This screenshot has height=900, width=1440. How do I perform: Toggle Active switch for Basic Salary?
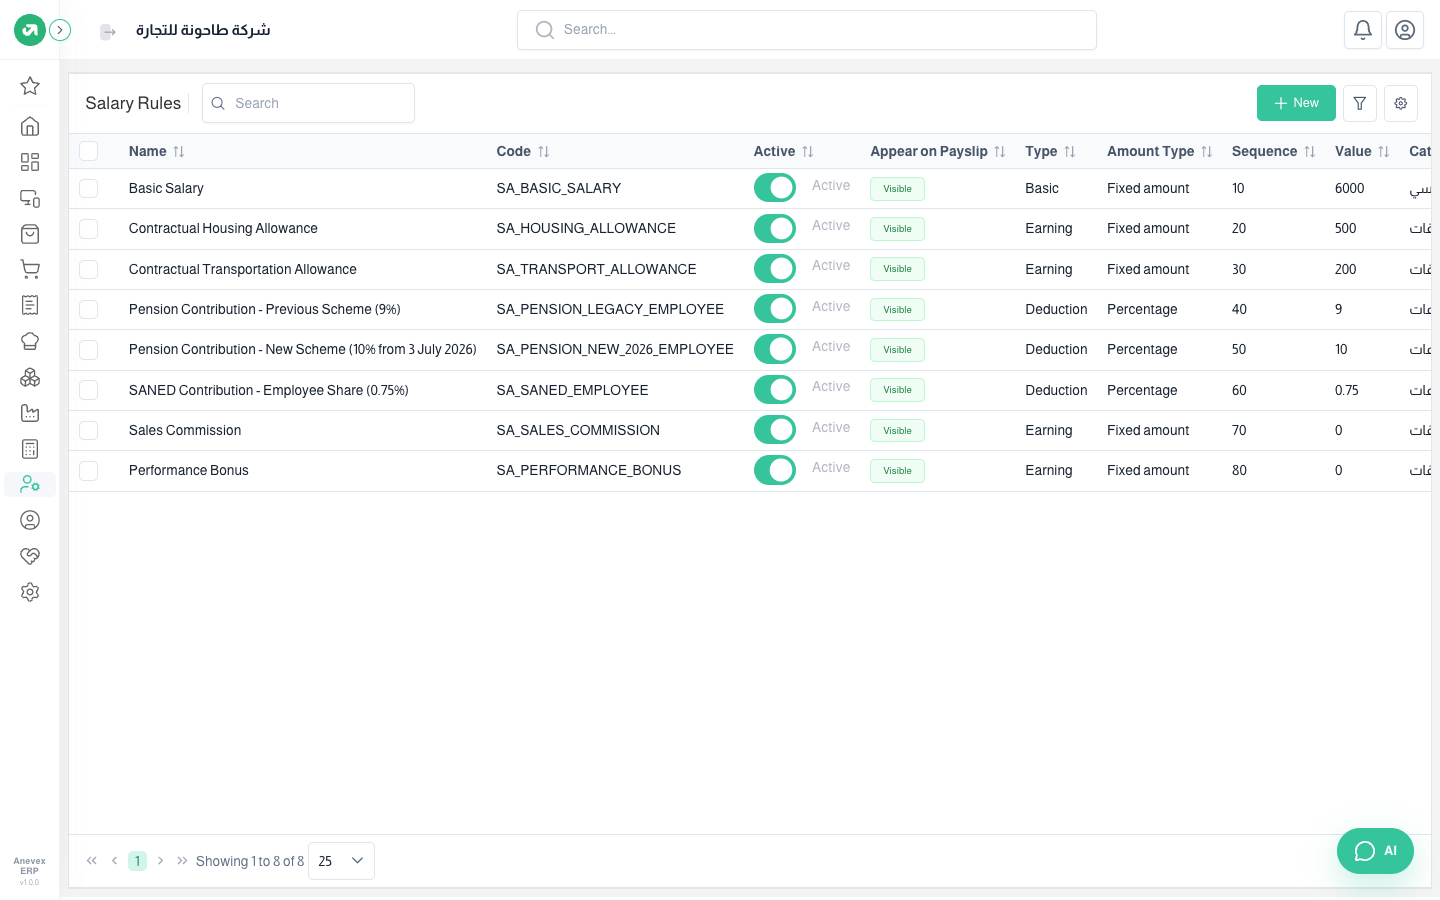pos(775,188)
